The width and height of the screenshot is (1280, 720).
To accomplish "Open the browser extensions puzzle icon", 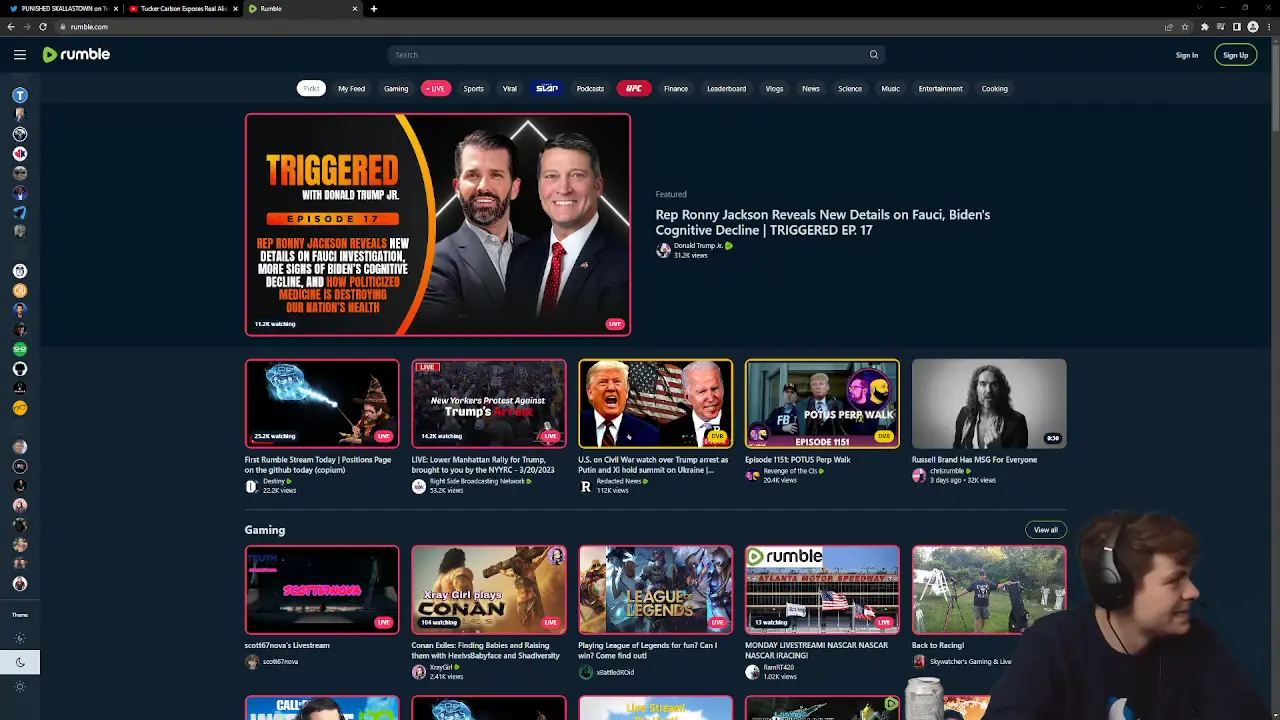I will (1205, 27).
